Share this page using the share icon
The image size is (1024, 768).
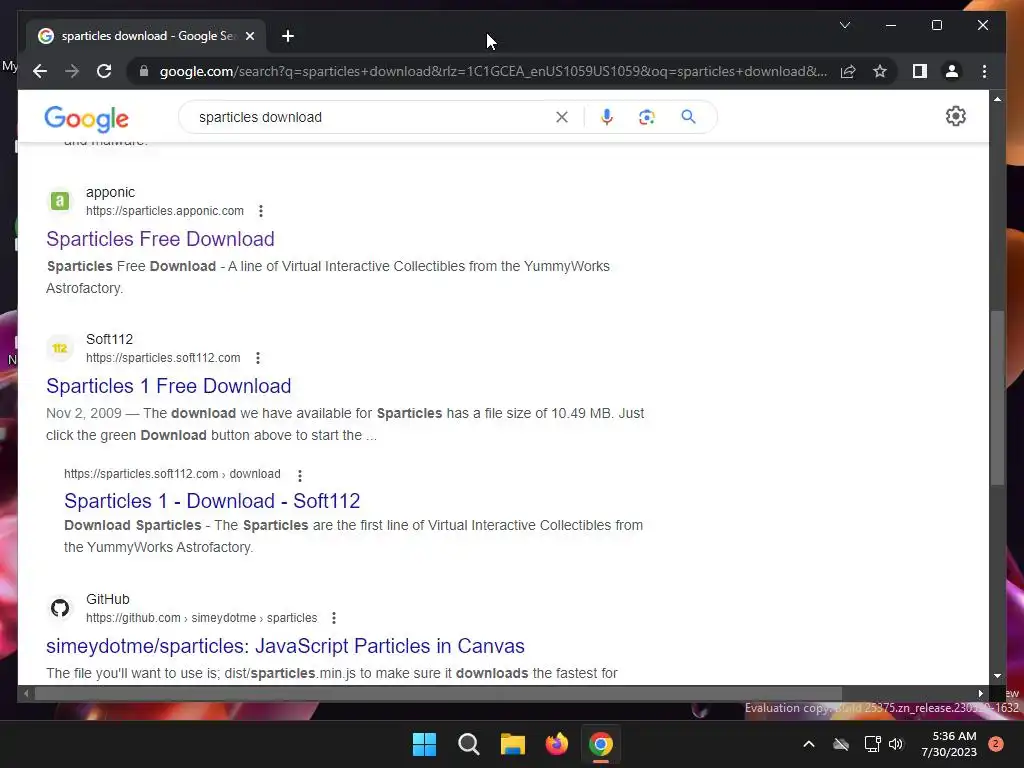848,71
